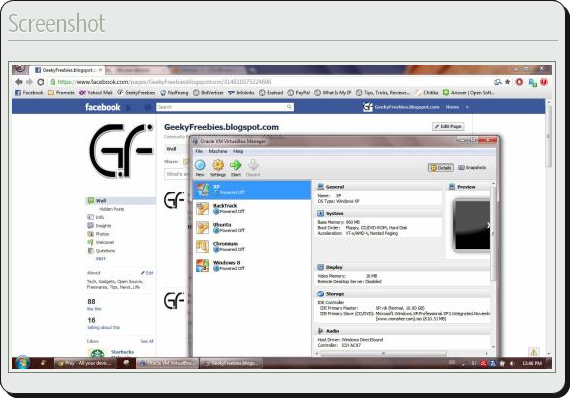Reload the Facebook page in browser
The width and height of the screenshot is (570, 398).
[41, 82]
